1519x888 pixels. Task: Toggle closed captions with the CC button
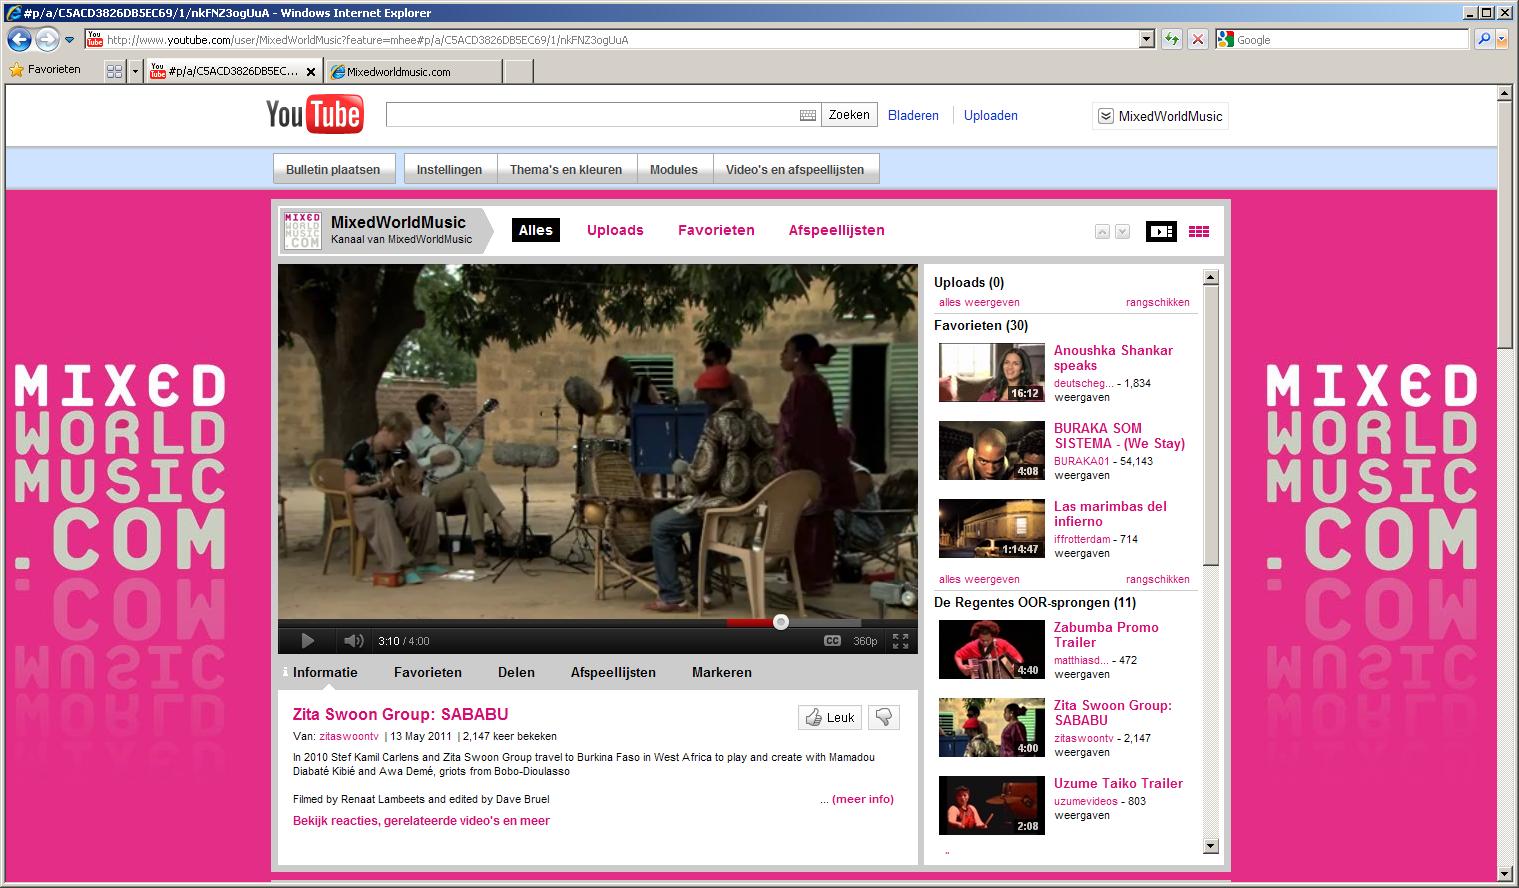[x=832, y=641]
